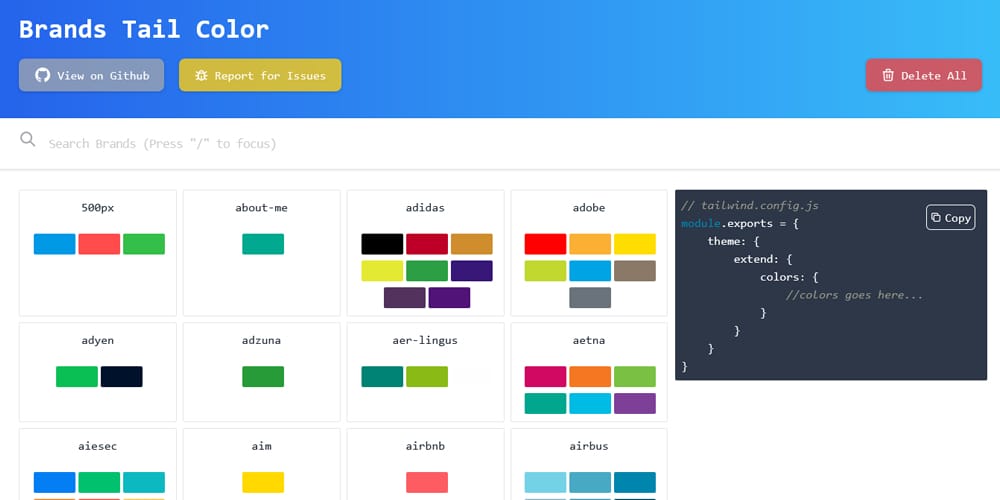Pick the coral airbnb swatch

pos(427,482)
